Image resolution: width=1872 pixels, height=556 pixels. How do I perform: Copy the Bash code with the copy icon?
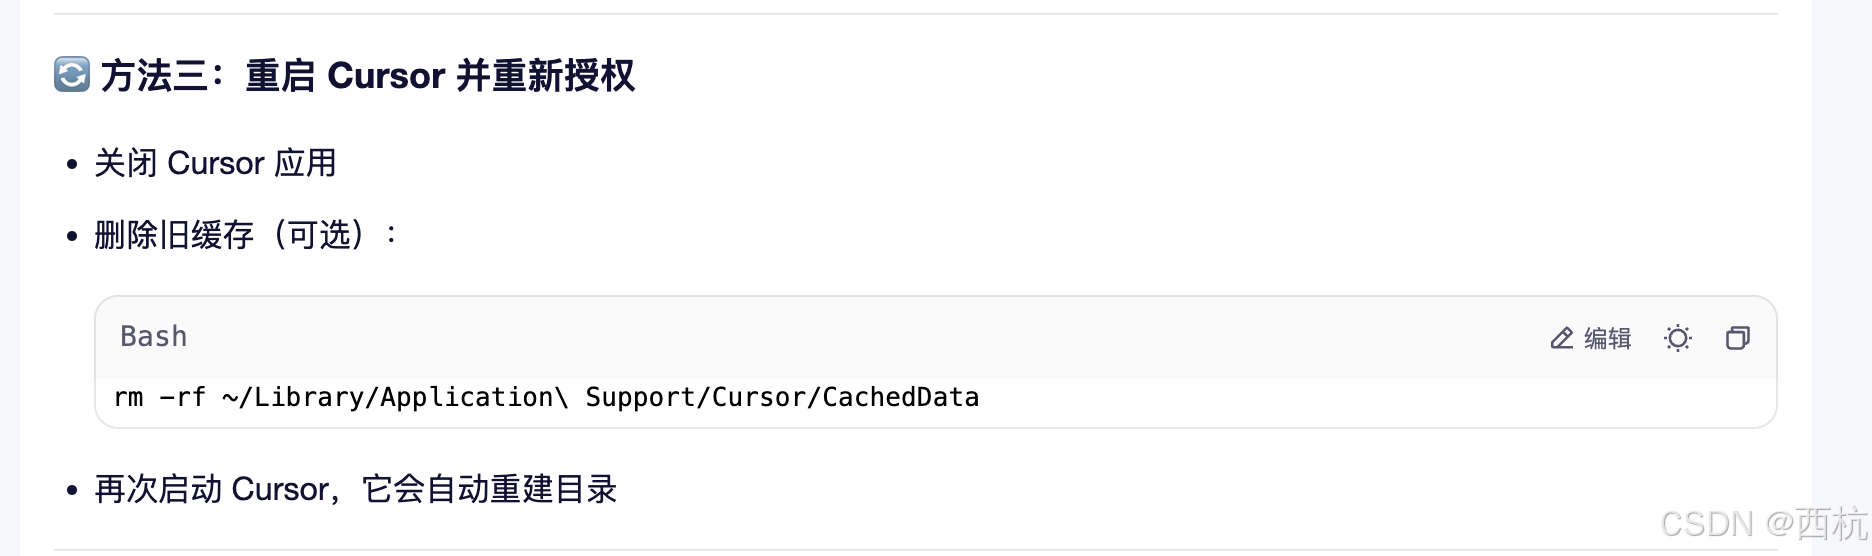click(1738, 338)
